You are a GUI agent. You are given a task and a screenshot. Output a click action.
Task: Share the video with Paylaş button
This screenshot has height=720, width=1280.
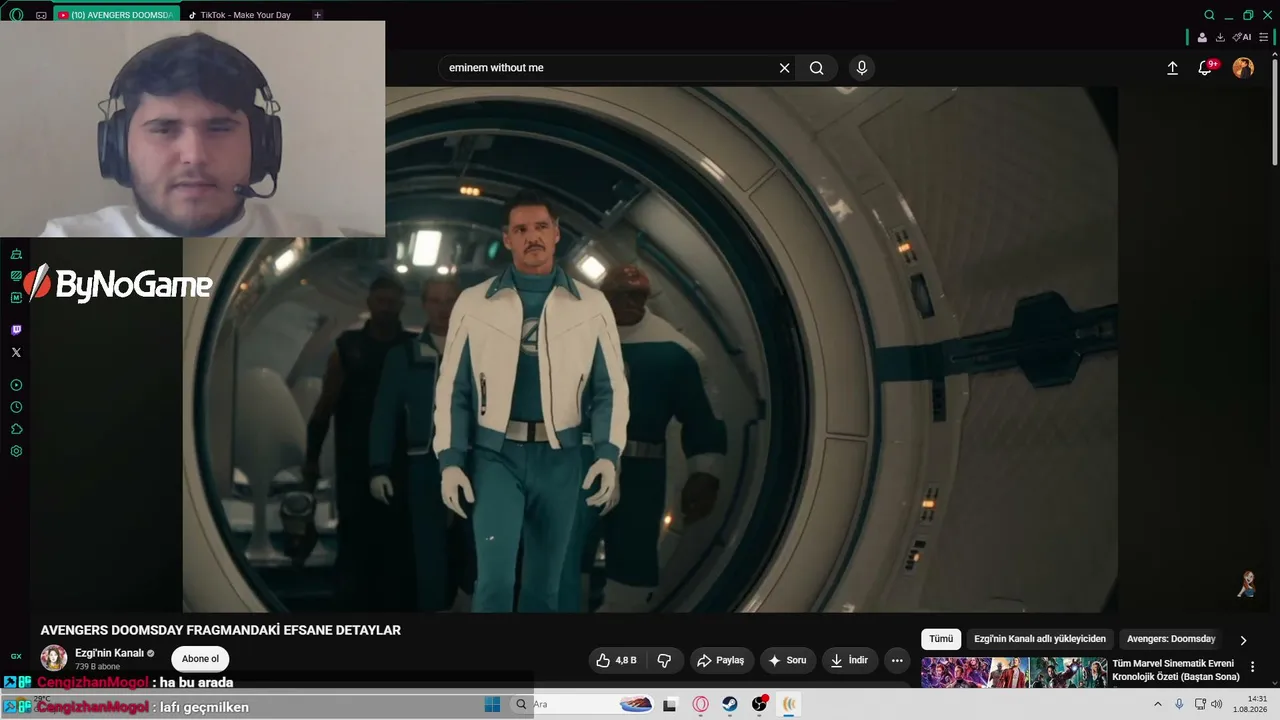point(721,660)
